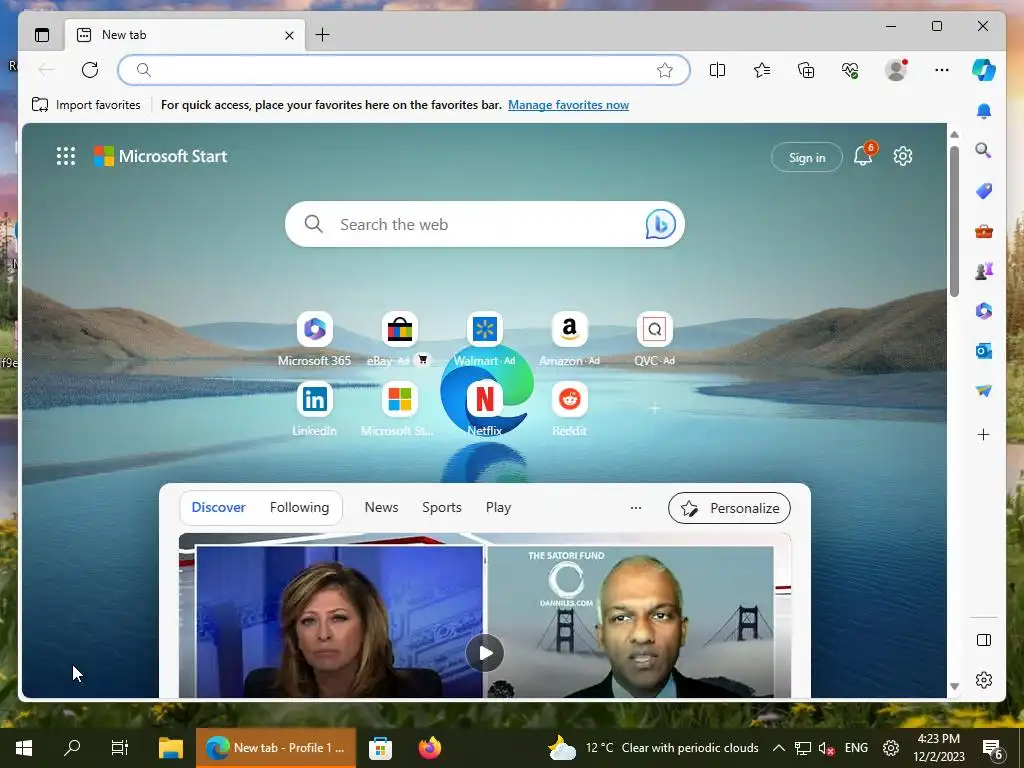Open Browser essentials heart icon
The image size is (1024, 768).
point(850,70)
